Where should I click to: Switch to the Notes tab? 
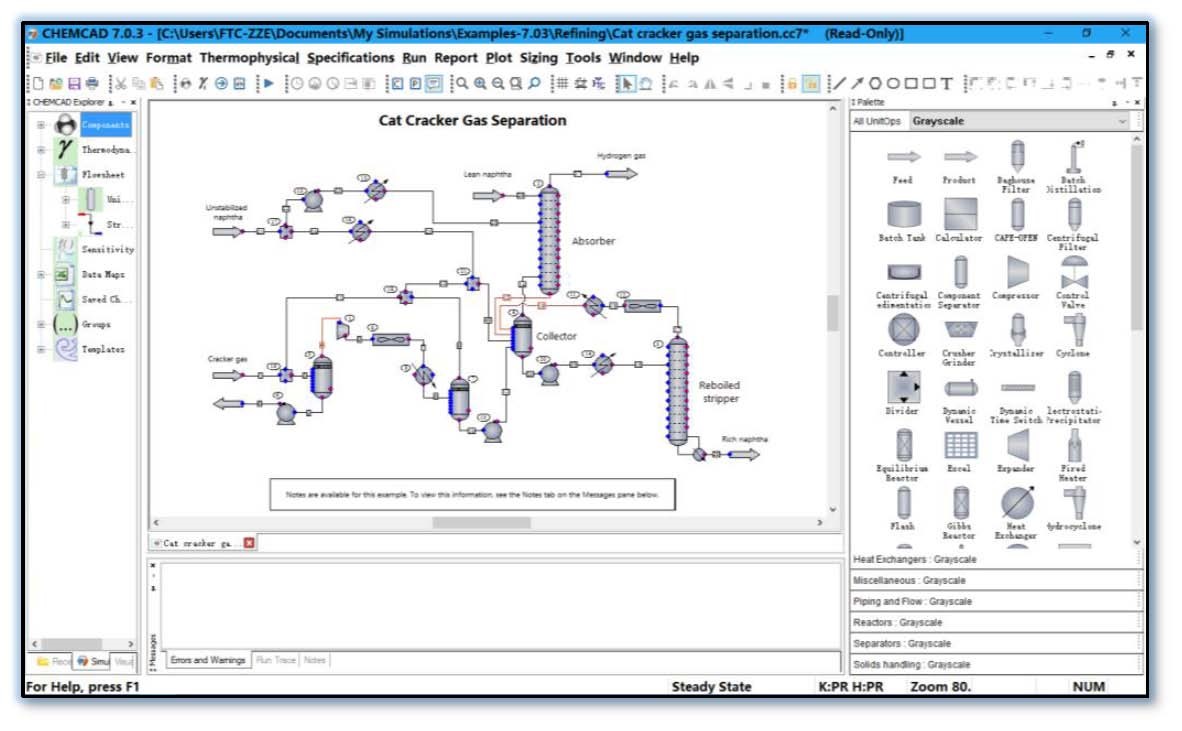coord(315,660)
